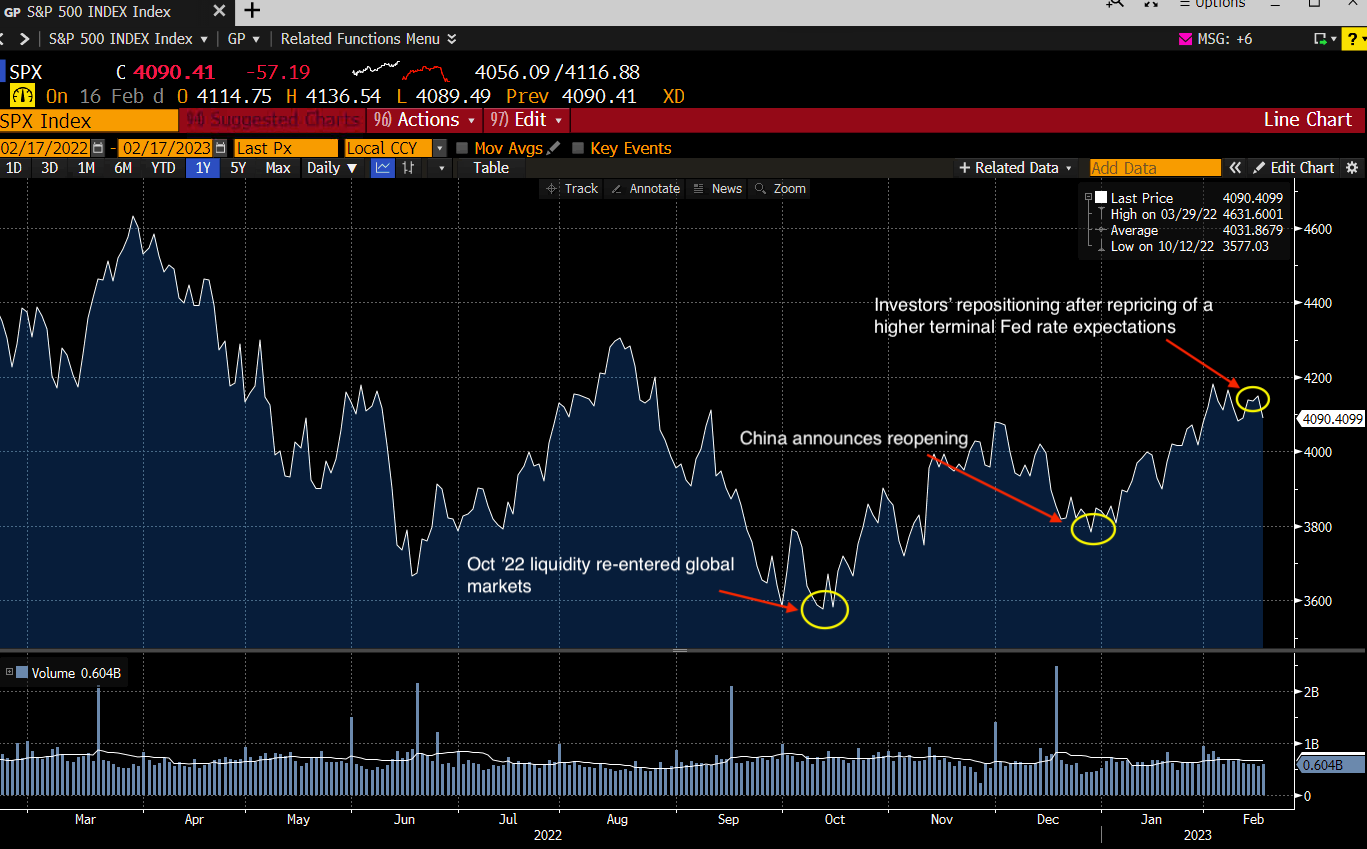Select the line chart type icon
This screenshot has width=1367, height=849.
pos(382,167)
